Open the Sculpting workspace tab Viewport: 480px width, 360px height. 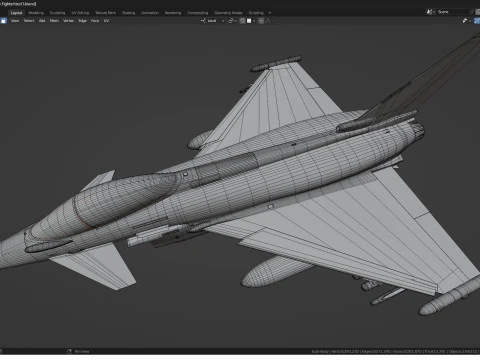(57, 13)
